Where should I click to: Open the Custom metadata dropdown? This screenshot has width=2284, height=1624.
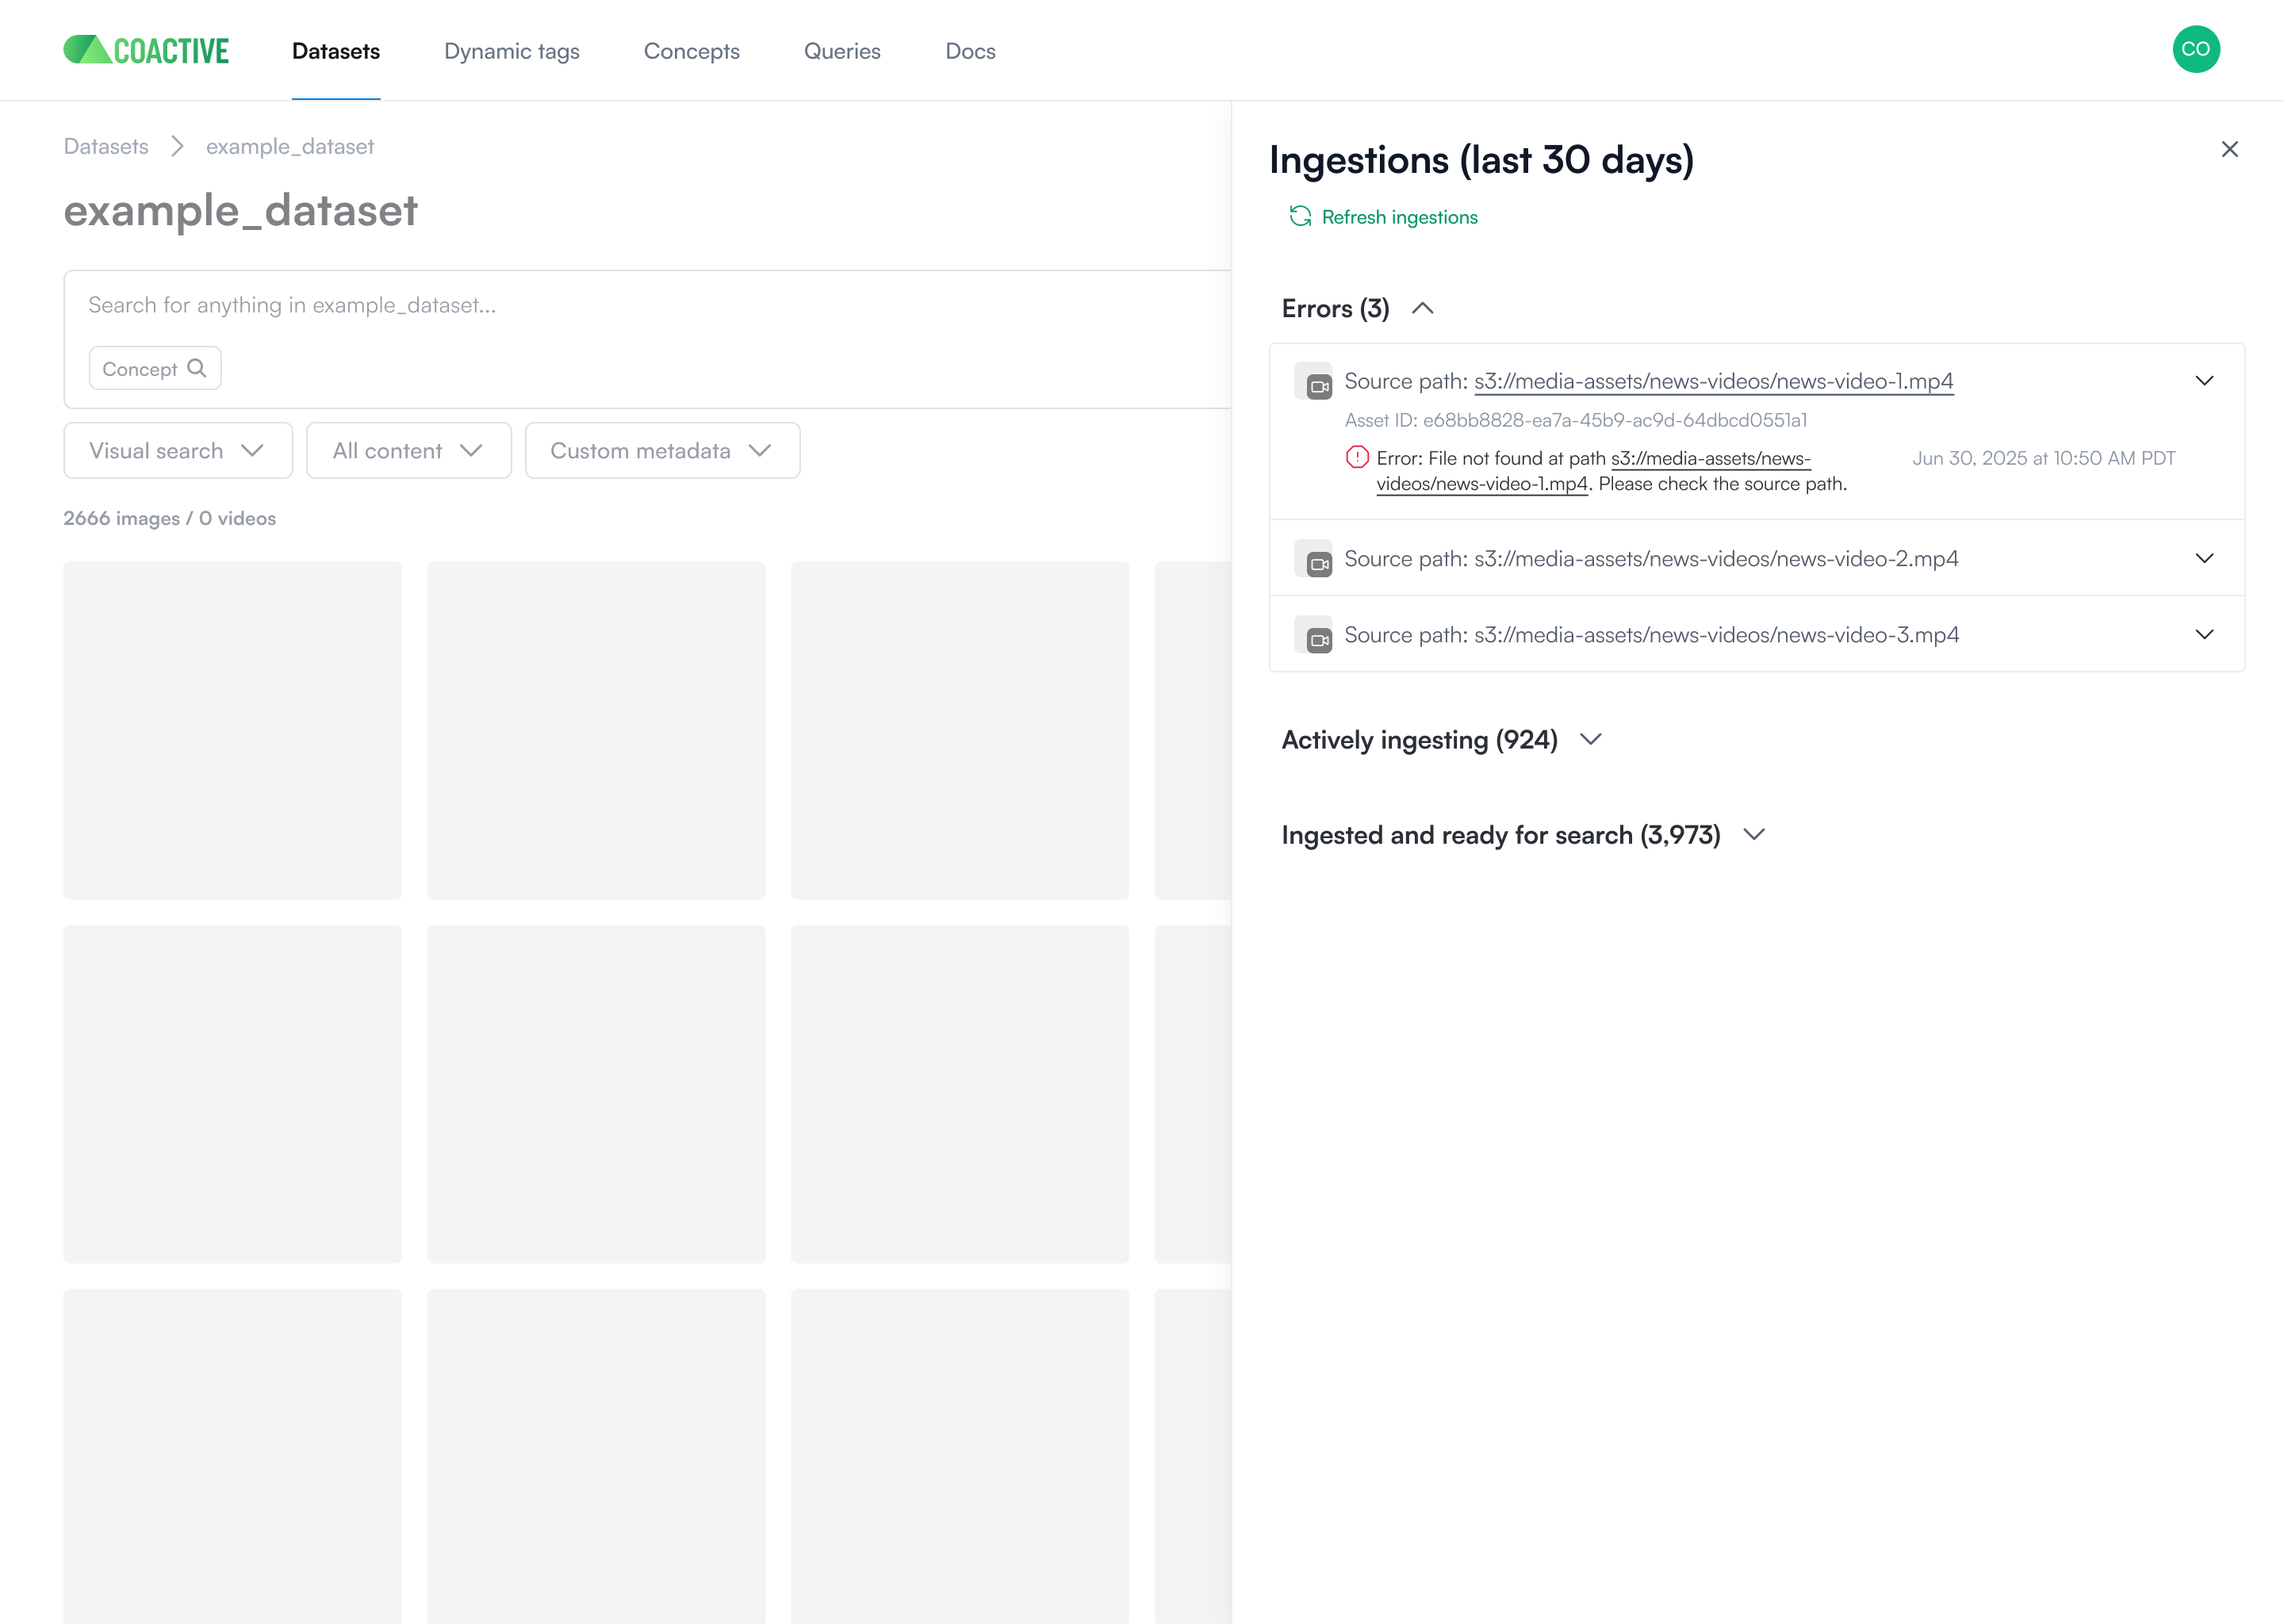tap(661, 450)
